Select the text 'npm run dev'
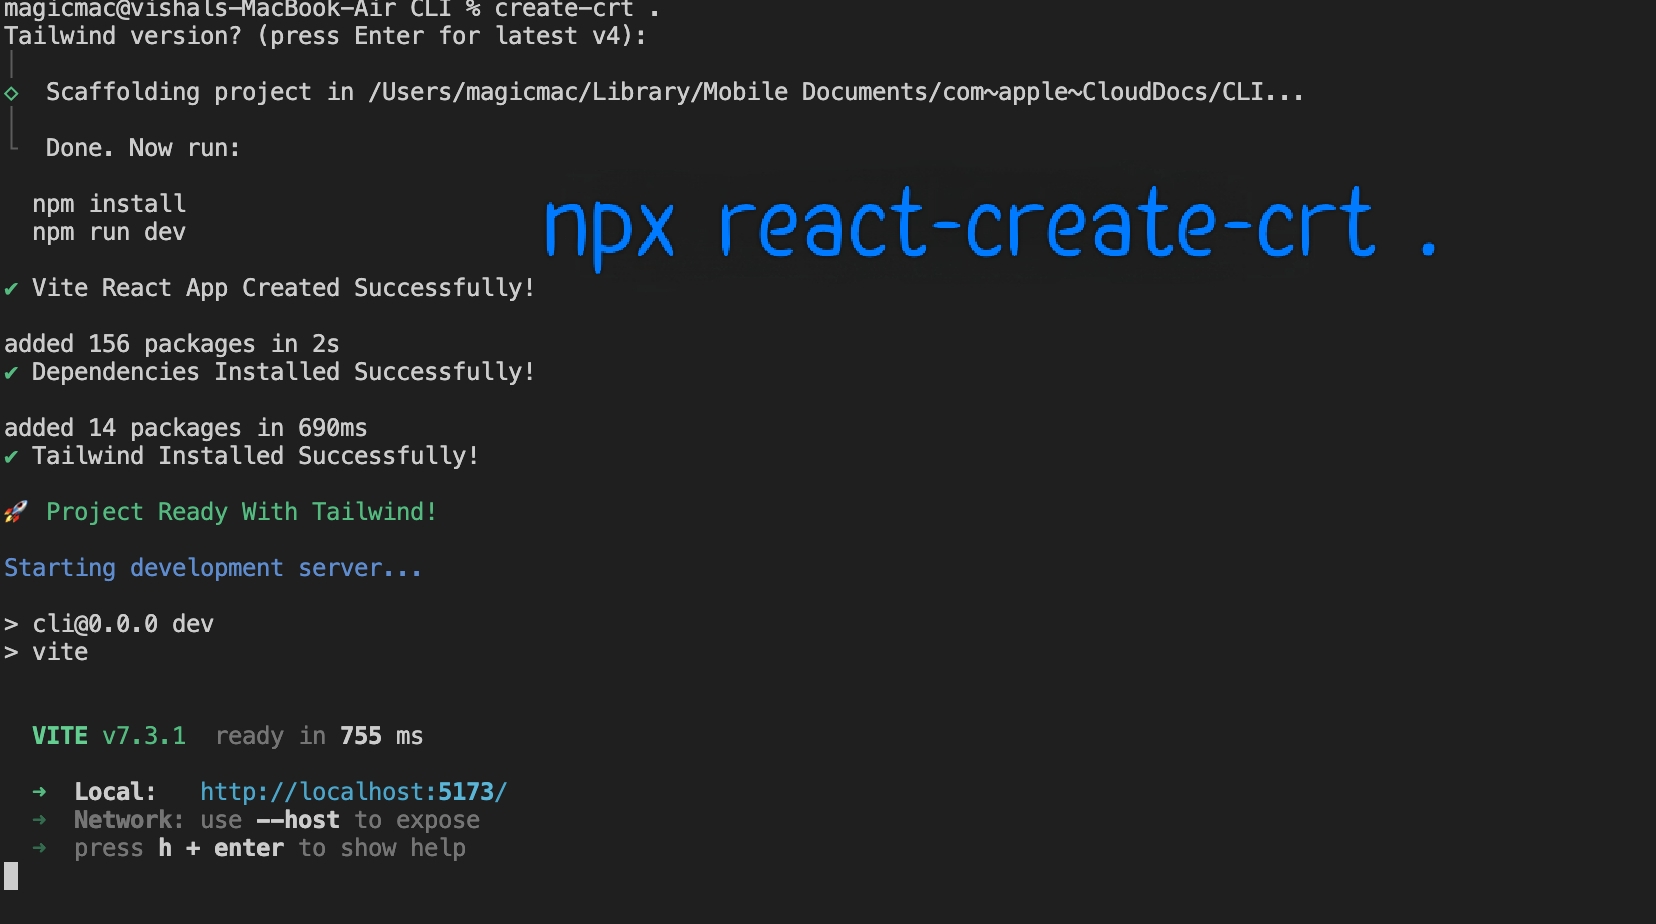1656x924 pixels. click(x=109, y=232)
